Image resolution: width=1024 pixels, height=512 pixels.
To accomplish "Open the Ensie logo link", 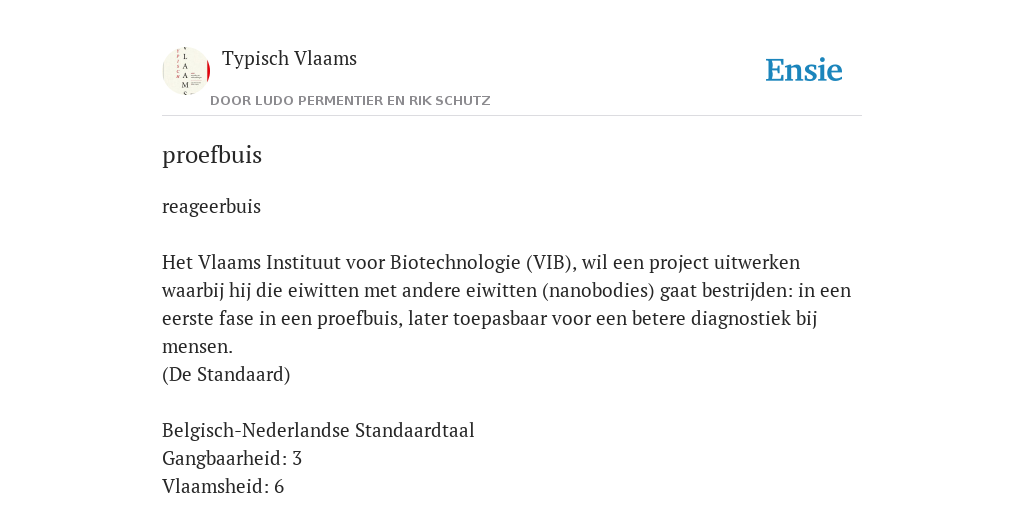I will (804, 71).
